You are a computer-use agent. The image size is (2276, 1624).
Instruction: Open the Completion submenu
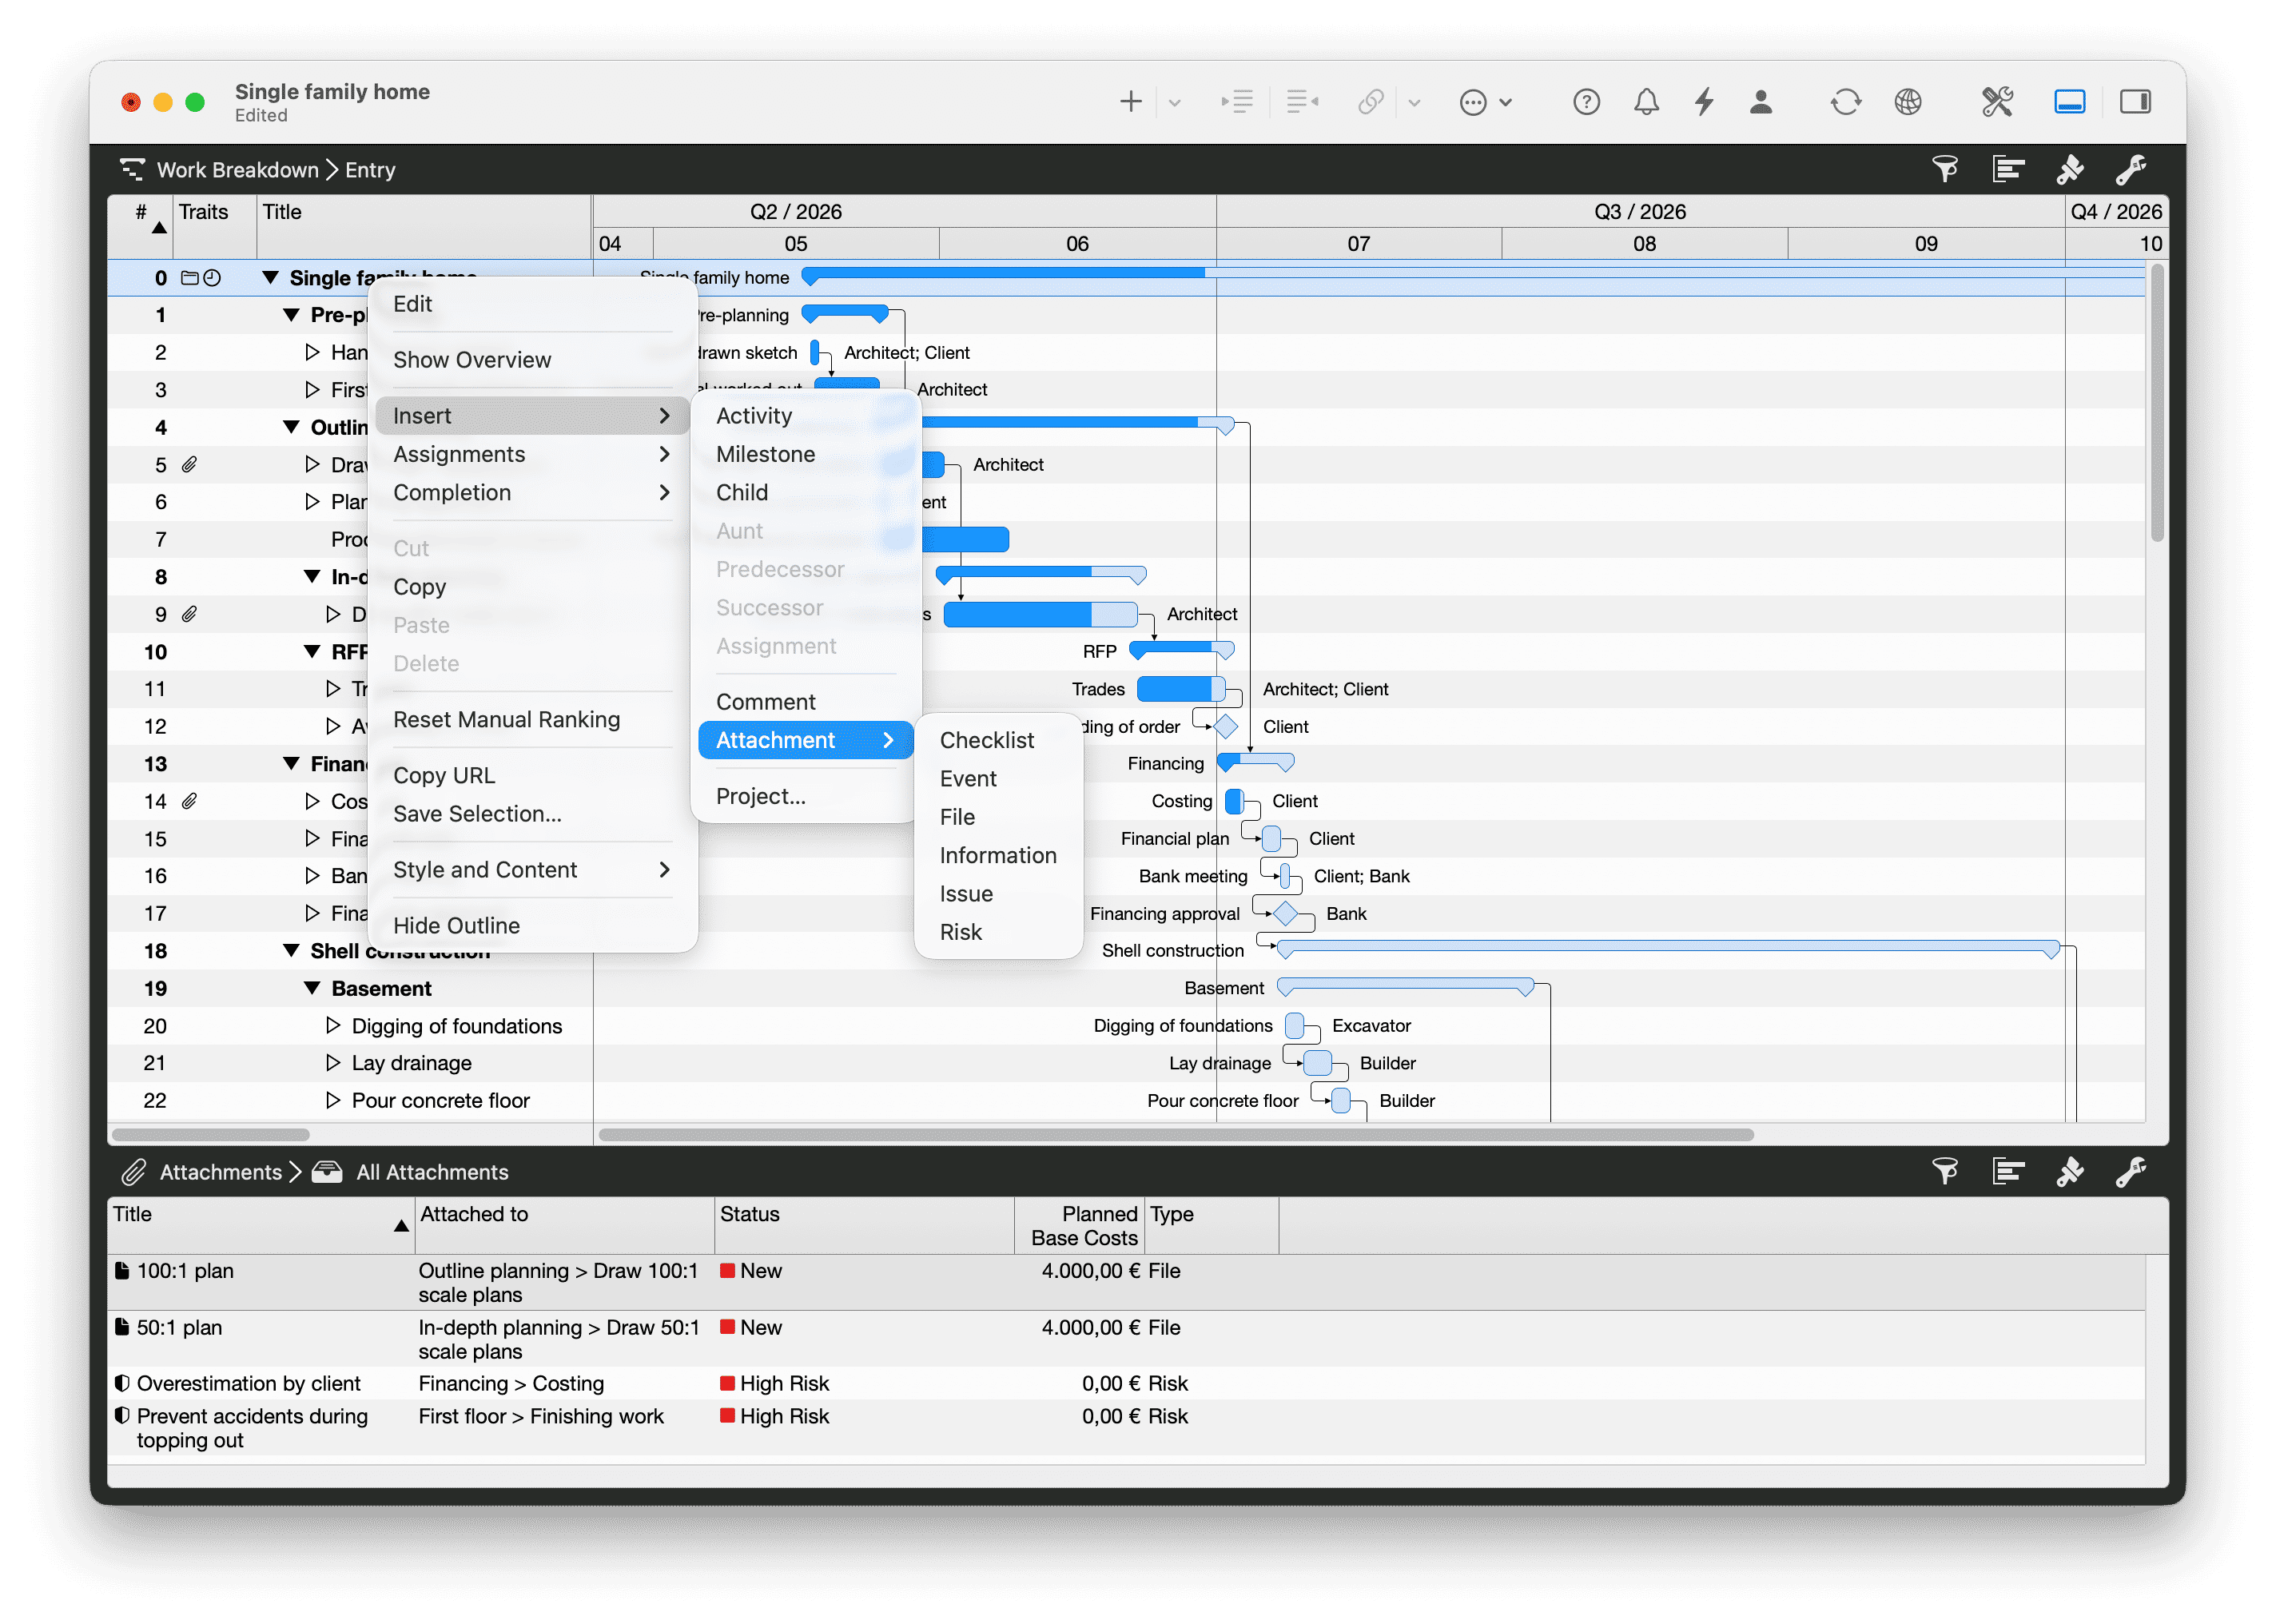click(x=533, y=492)
